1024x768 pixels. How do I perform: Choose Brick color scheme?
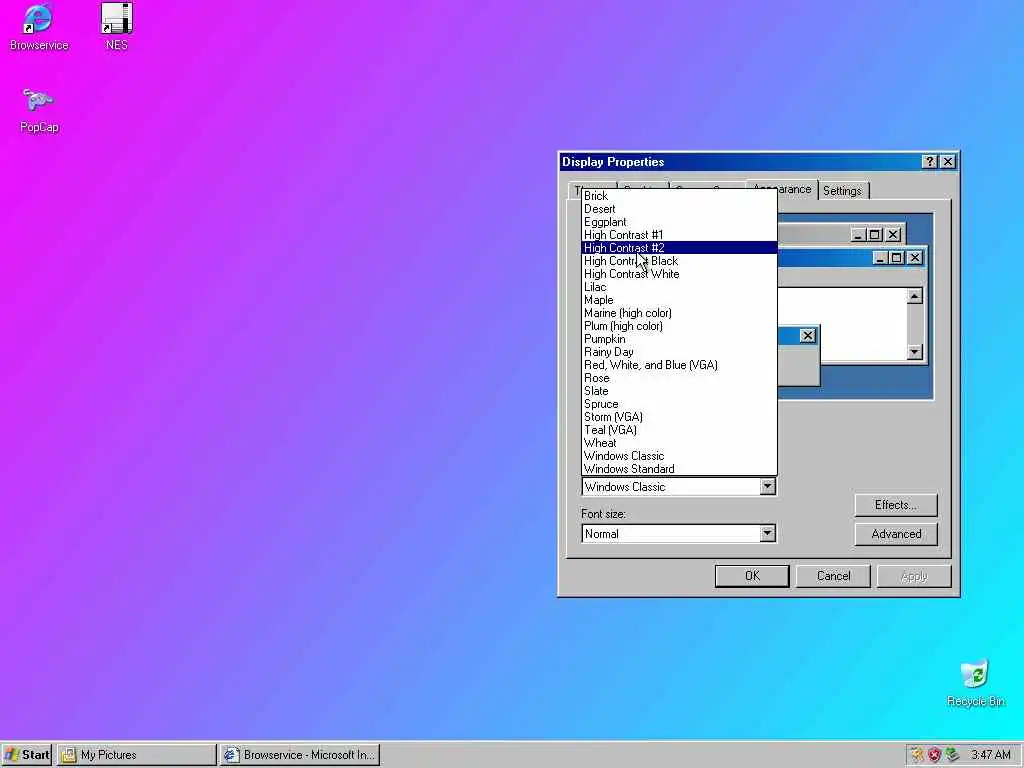pos(679,196)
